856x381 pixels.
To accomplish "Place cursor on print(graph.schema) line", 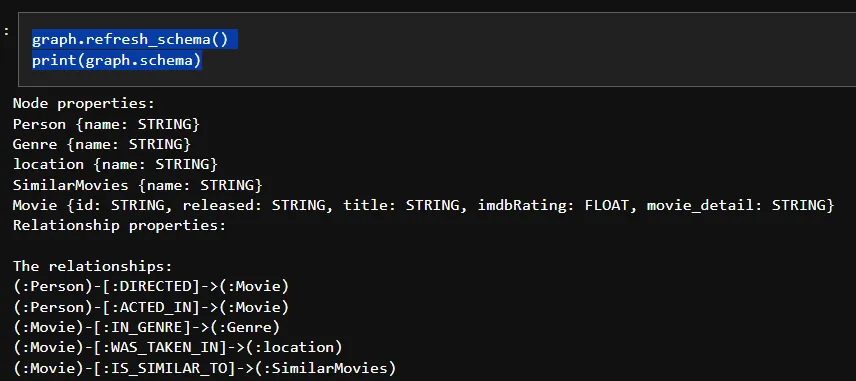I will click(x=117, y=60).
